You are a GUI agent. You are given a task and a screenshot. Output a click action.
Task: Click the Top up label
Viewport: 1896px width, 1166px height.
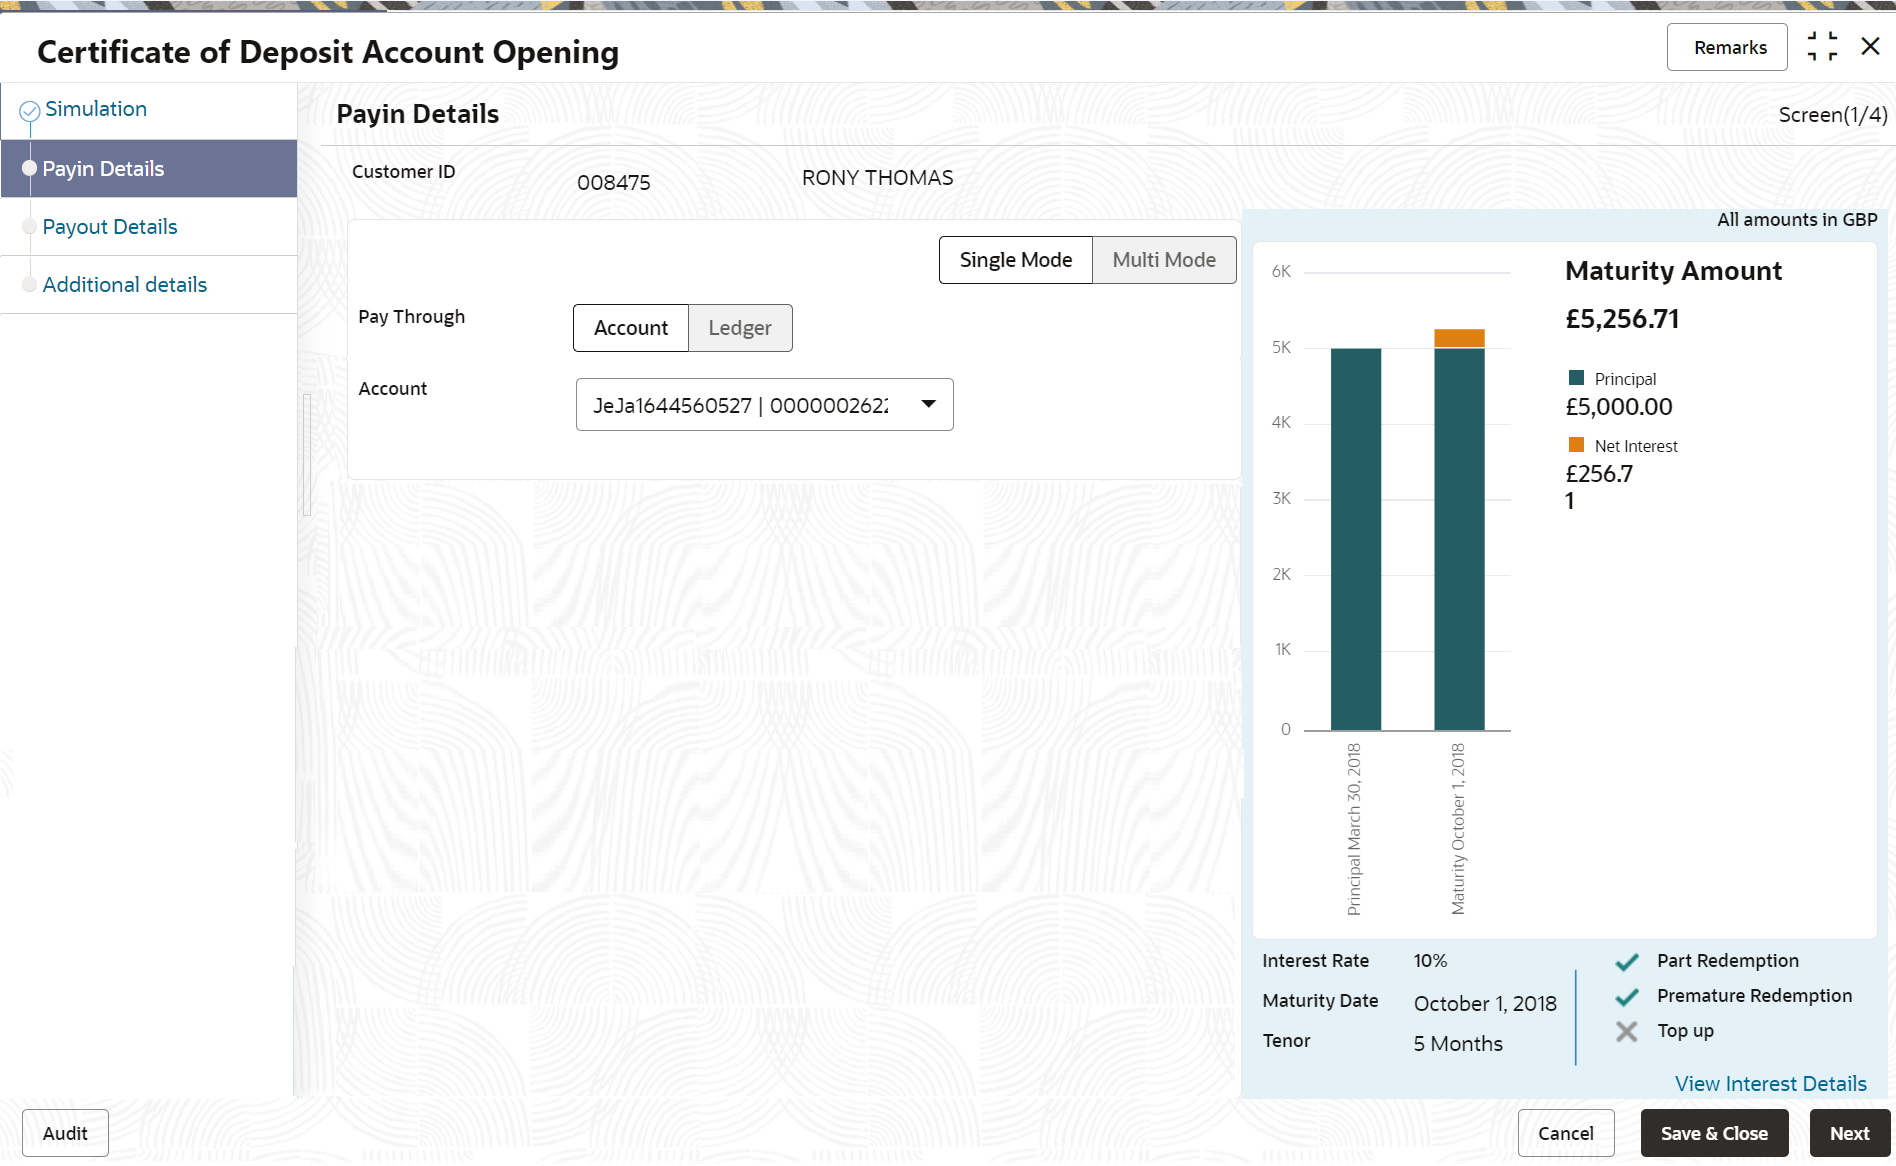click(1685, 1031)
